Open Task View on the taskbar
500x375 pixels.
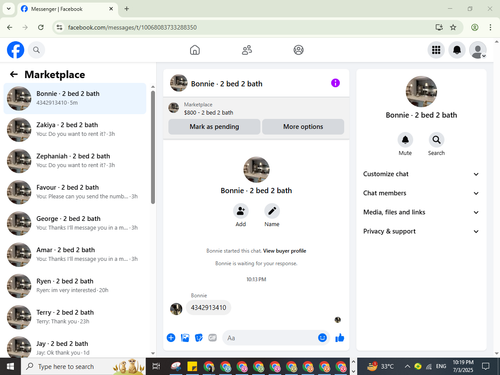(156, 366)
